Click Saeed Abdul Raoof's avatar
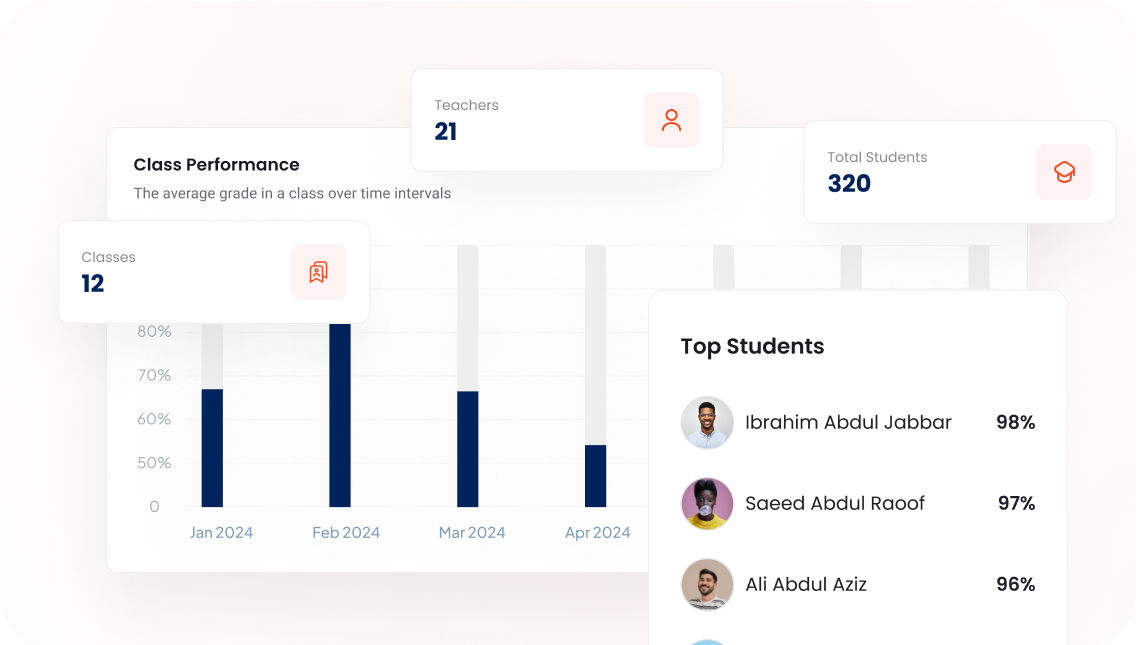 tap(707, 503)
